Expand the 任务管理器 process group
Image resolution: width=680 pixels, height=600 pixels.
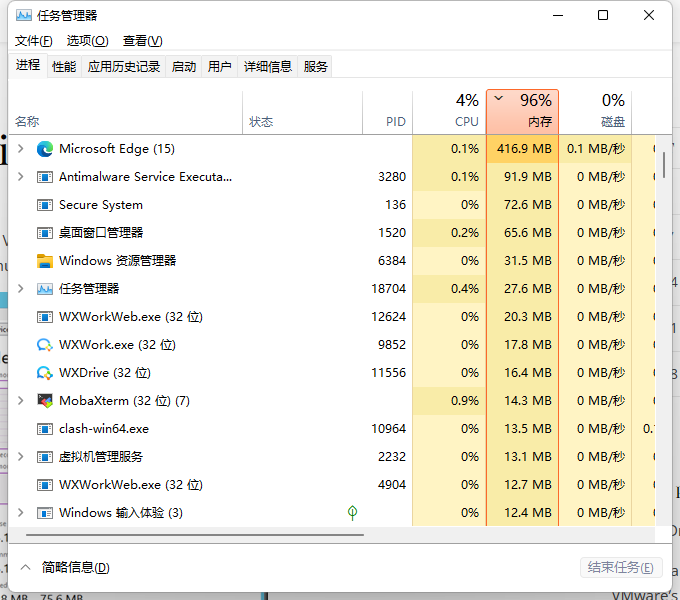[x=20, y=289]
